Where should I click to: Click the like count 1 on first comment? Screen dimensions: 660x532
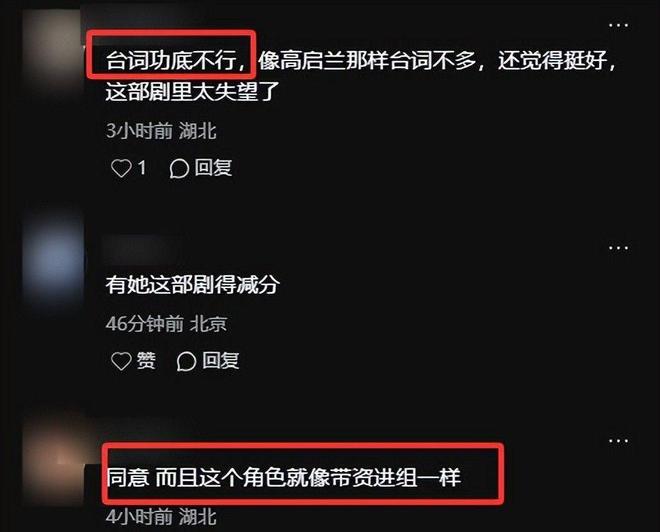142,168
